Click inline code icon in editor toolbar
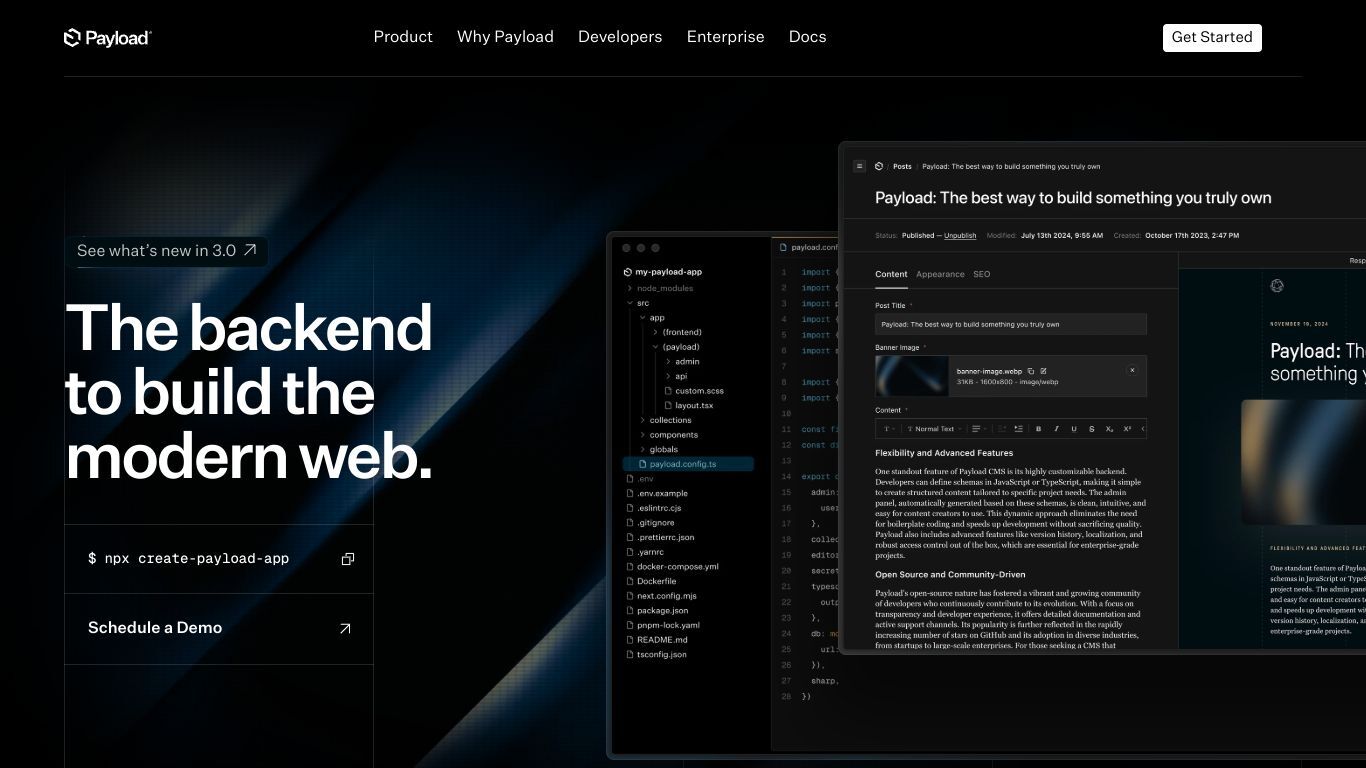This screenshot has height=768, width=1366. pos(1143,429)
